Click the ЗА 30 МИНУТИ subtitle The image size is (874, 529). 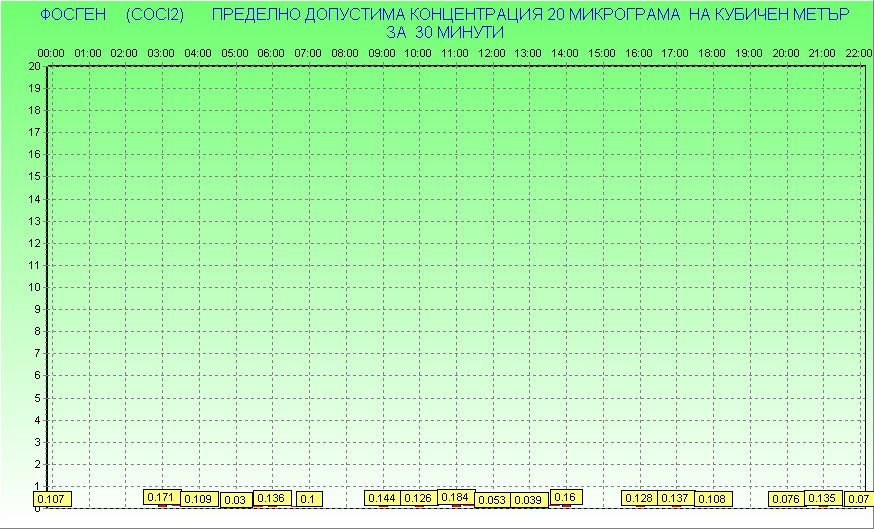click(445, 32)
